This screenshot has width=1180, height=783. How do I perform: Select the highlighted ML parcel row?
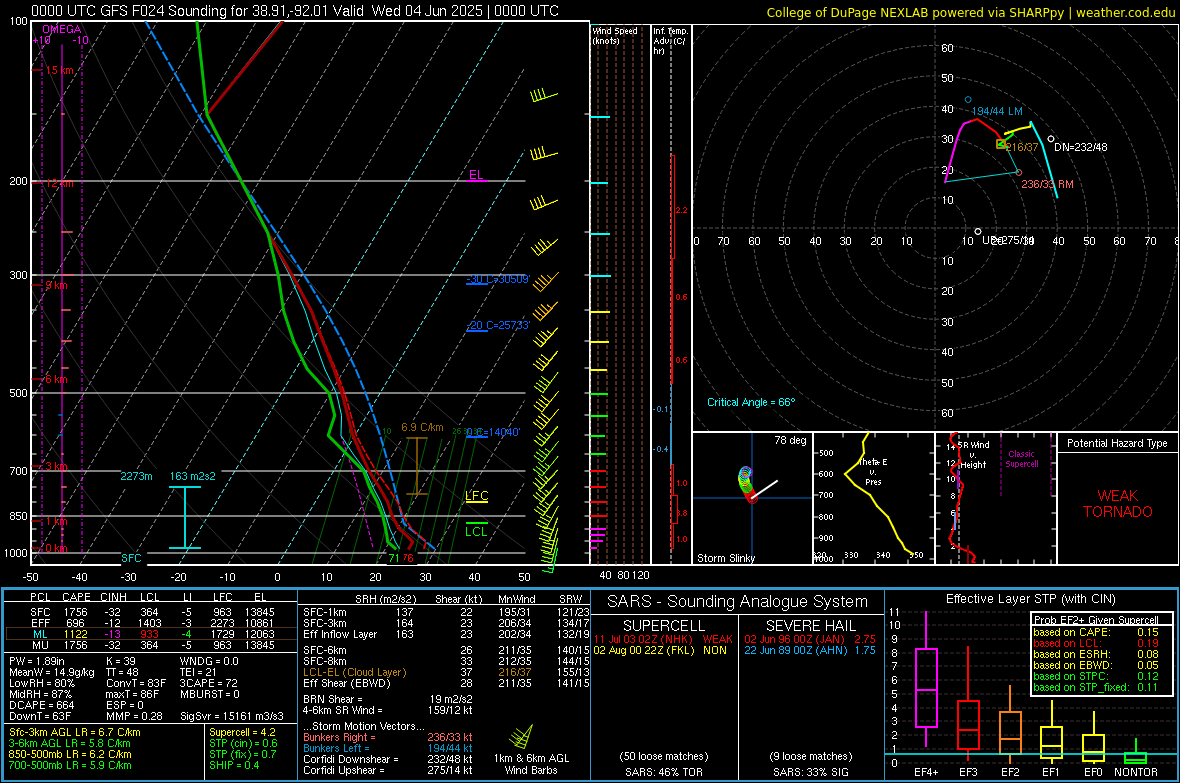coord(151,634)
